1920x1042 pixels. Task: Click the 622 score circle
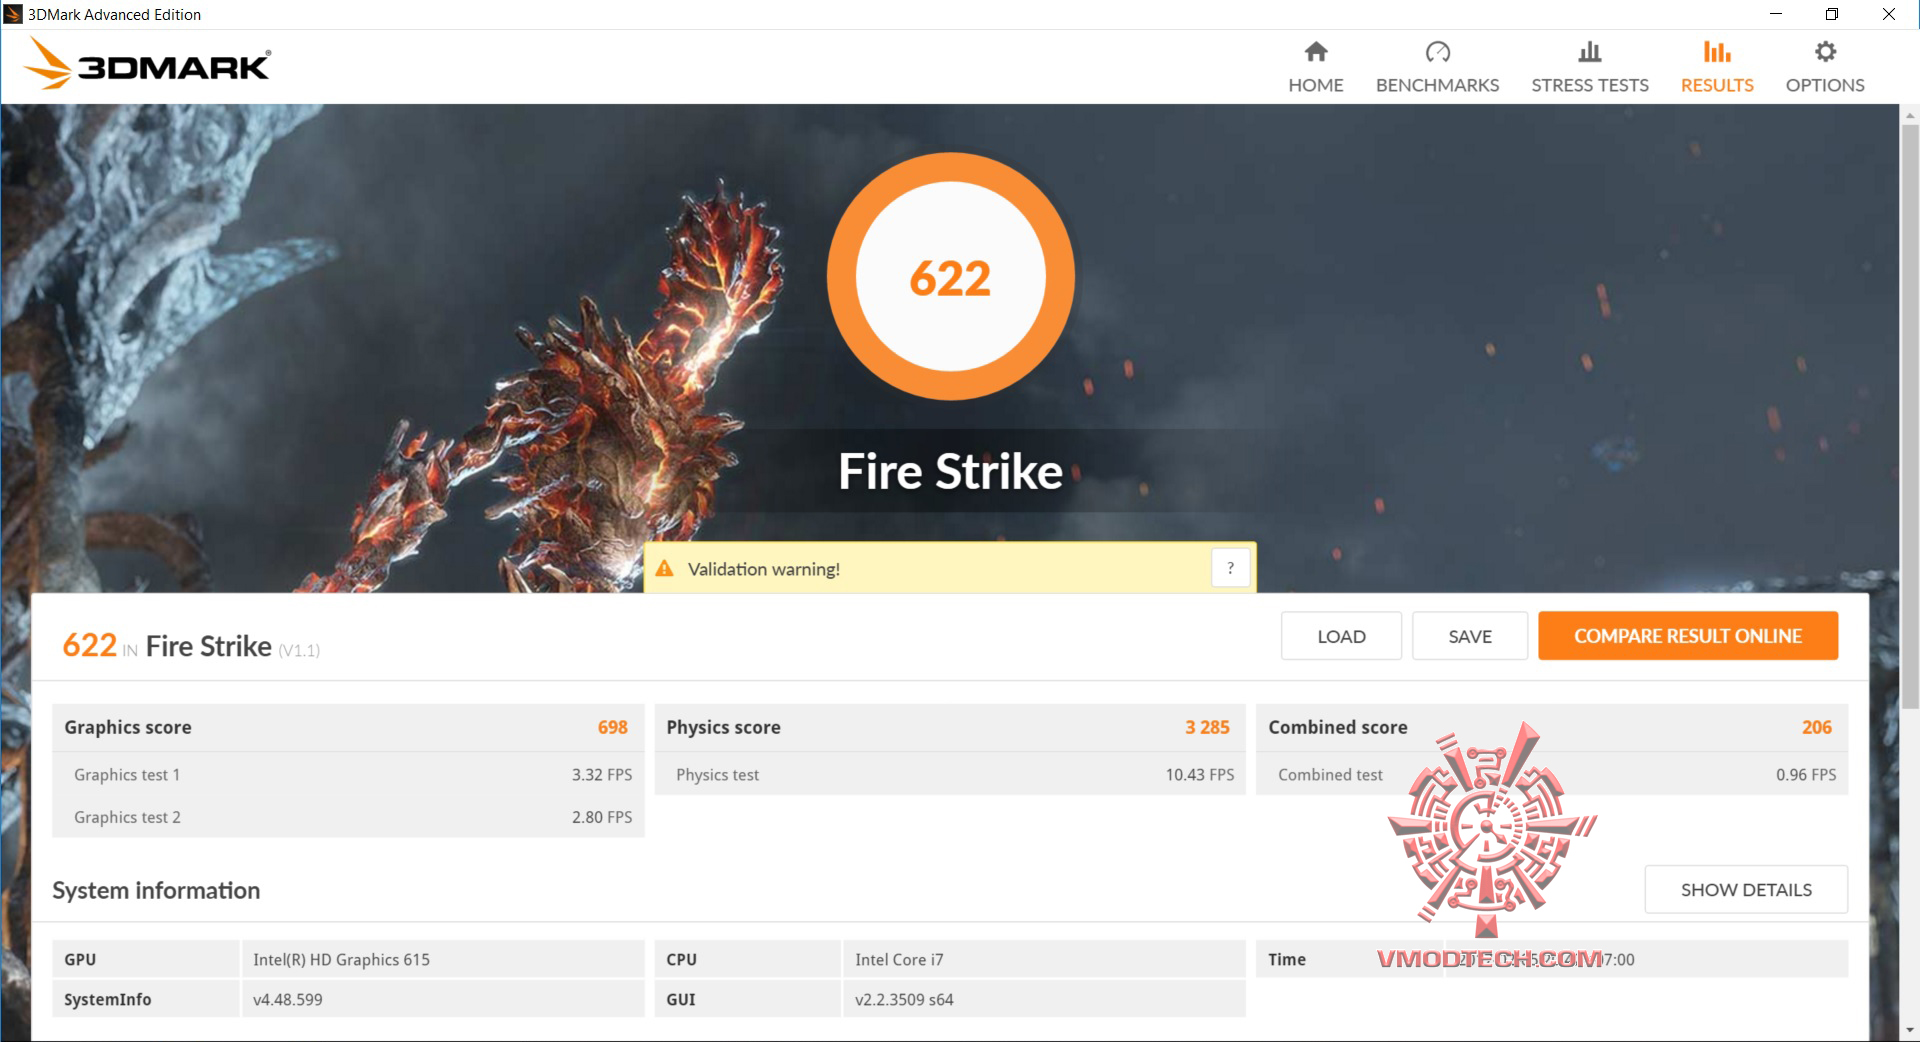click(x=950, y=277)
